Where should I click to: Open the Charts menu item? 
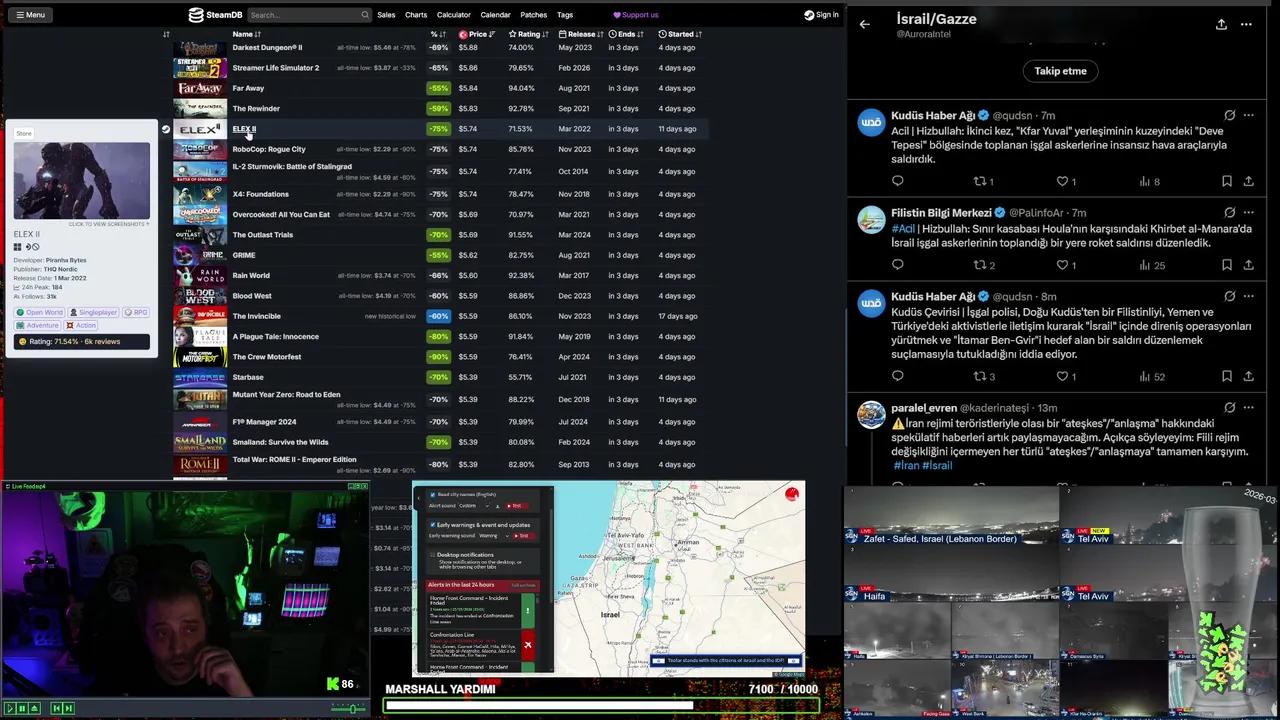[416, 15]
